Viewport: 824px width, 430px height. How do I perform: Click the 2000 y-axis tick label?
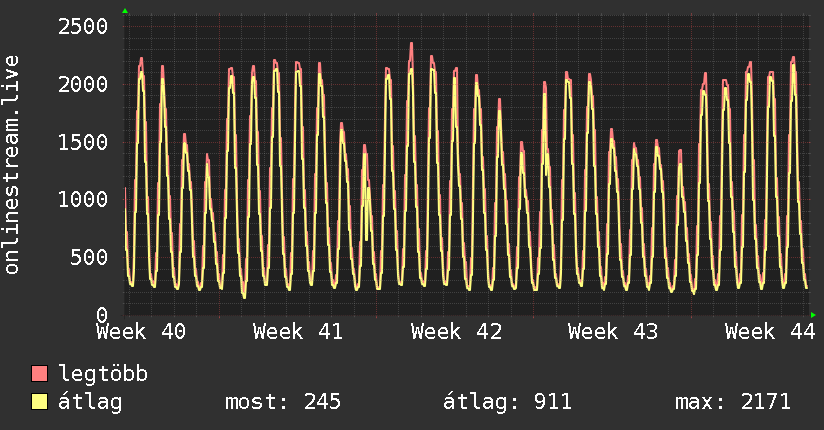(83, 84)
